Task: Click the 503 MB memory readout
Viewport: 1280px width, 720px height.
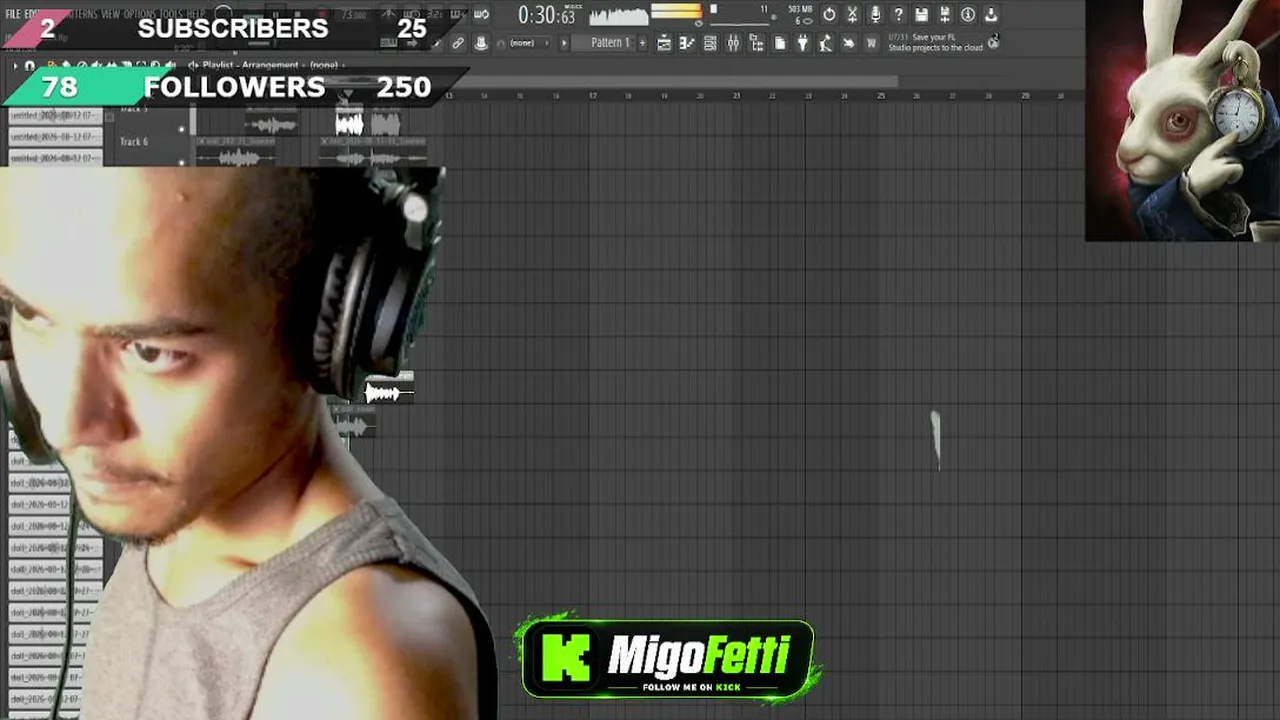Action: 800,10
